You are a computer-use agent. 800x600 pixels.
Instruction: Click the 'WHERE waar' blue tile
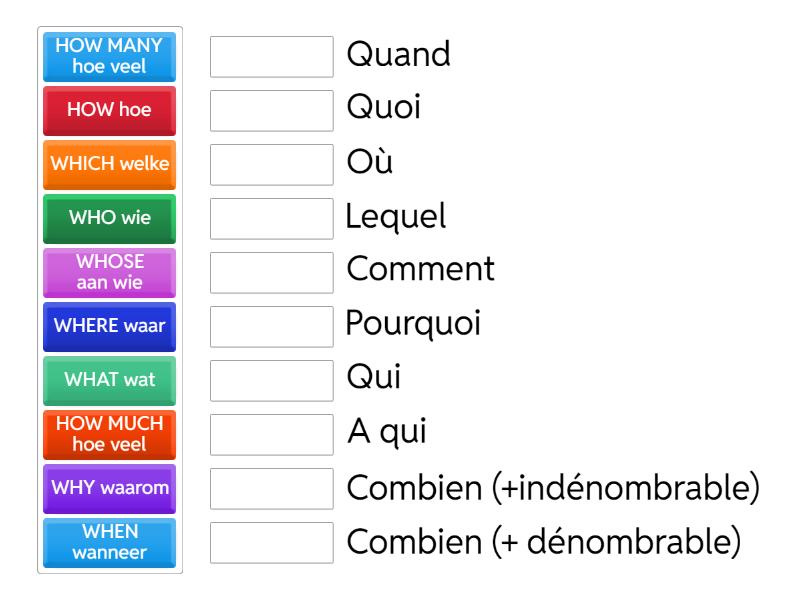(109, 326)
